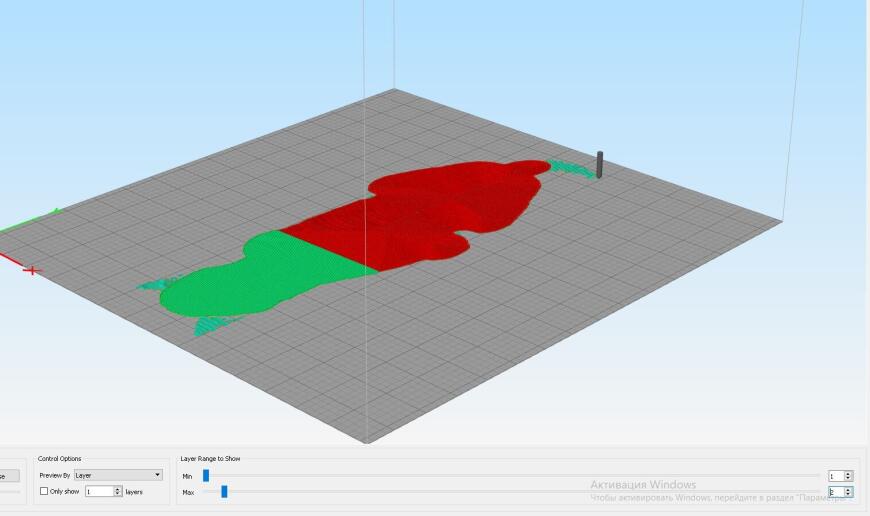Decrease the Max layer value with down arrow

pos(848,494)
